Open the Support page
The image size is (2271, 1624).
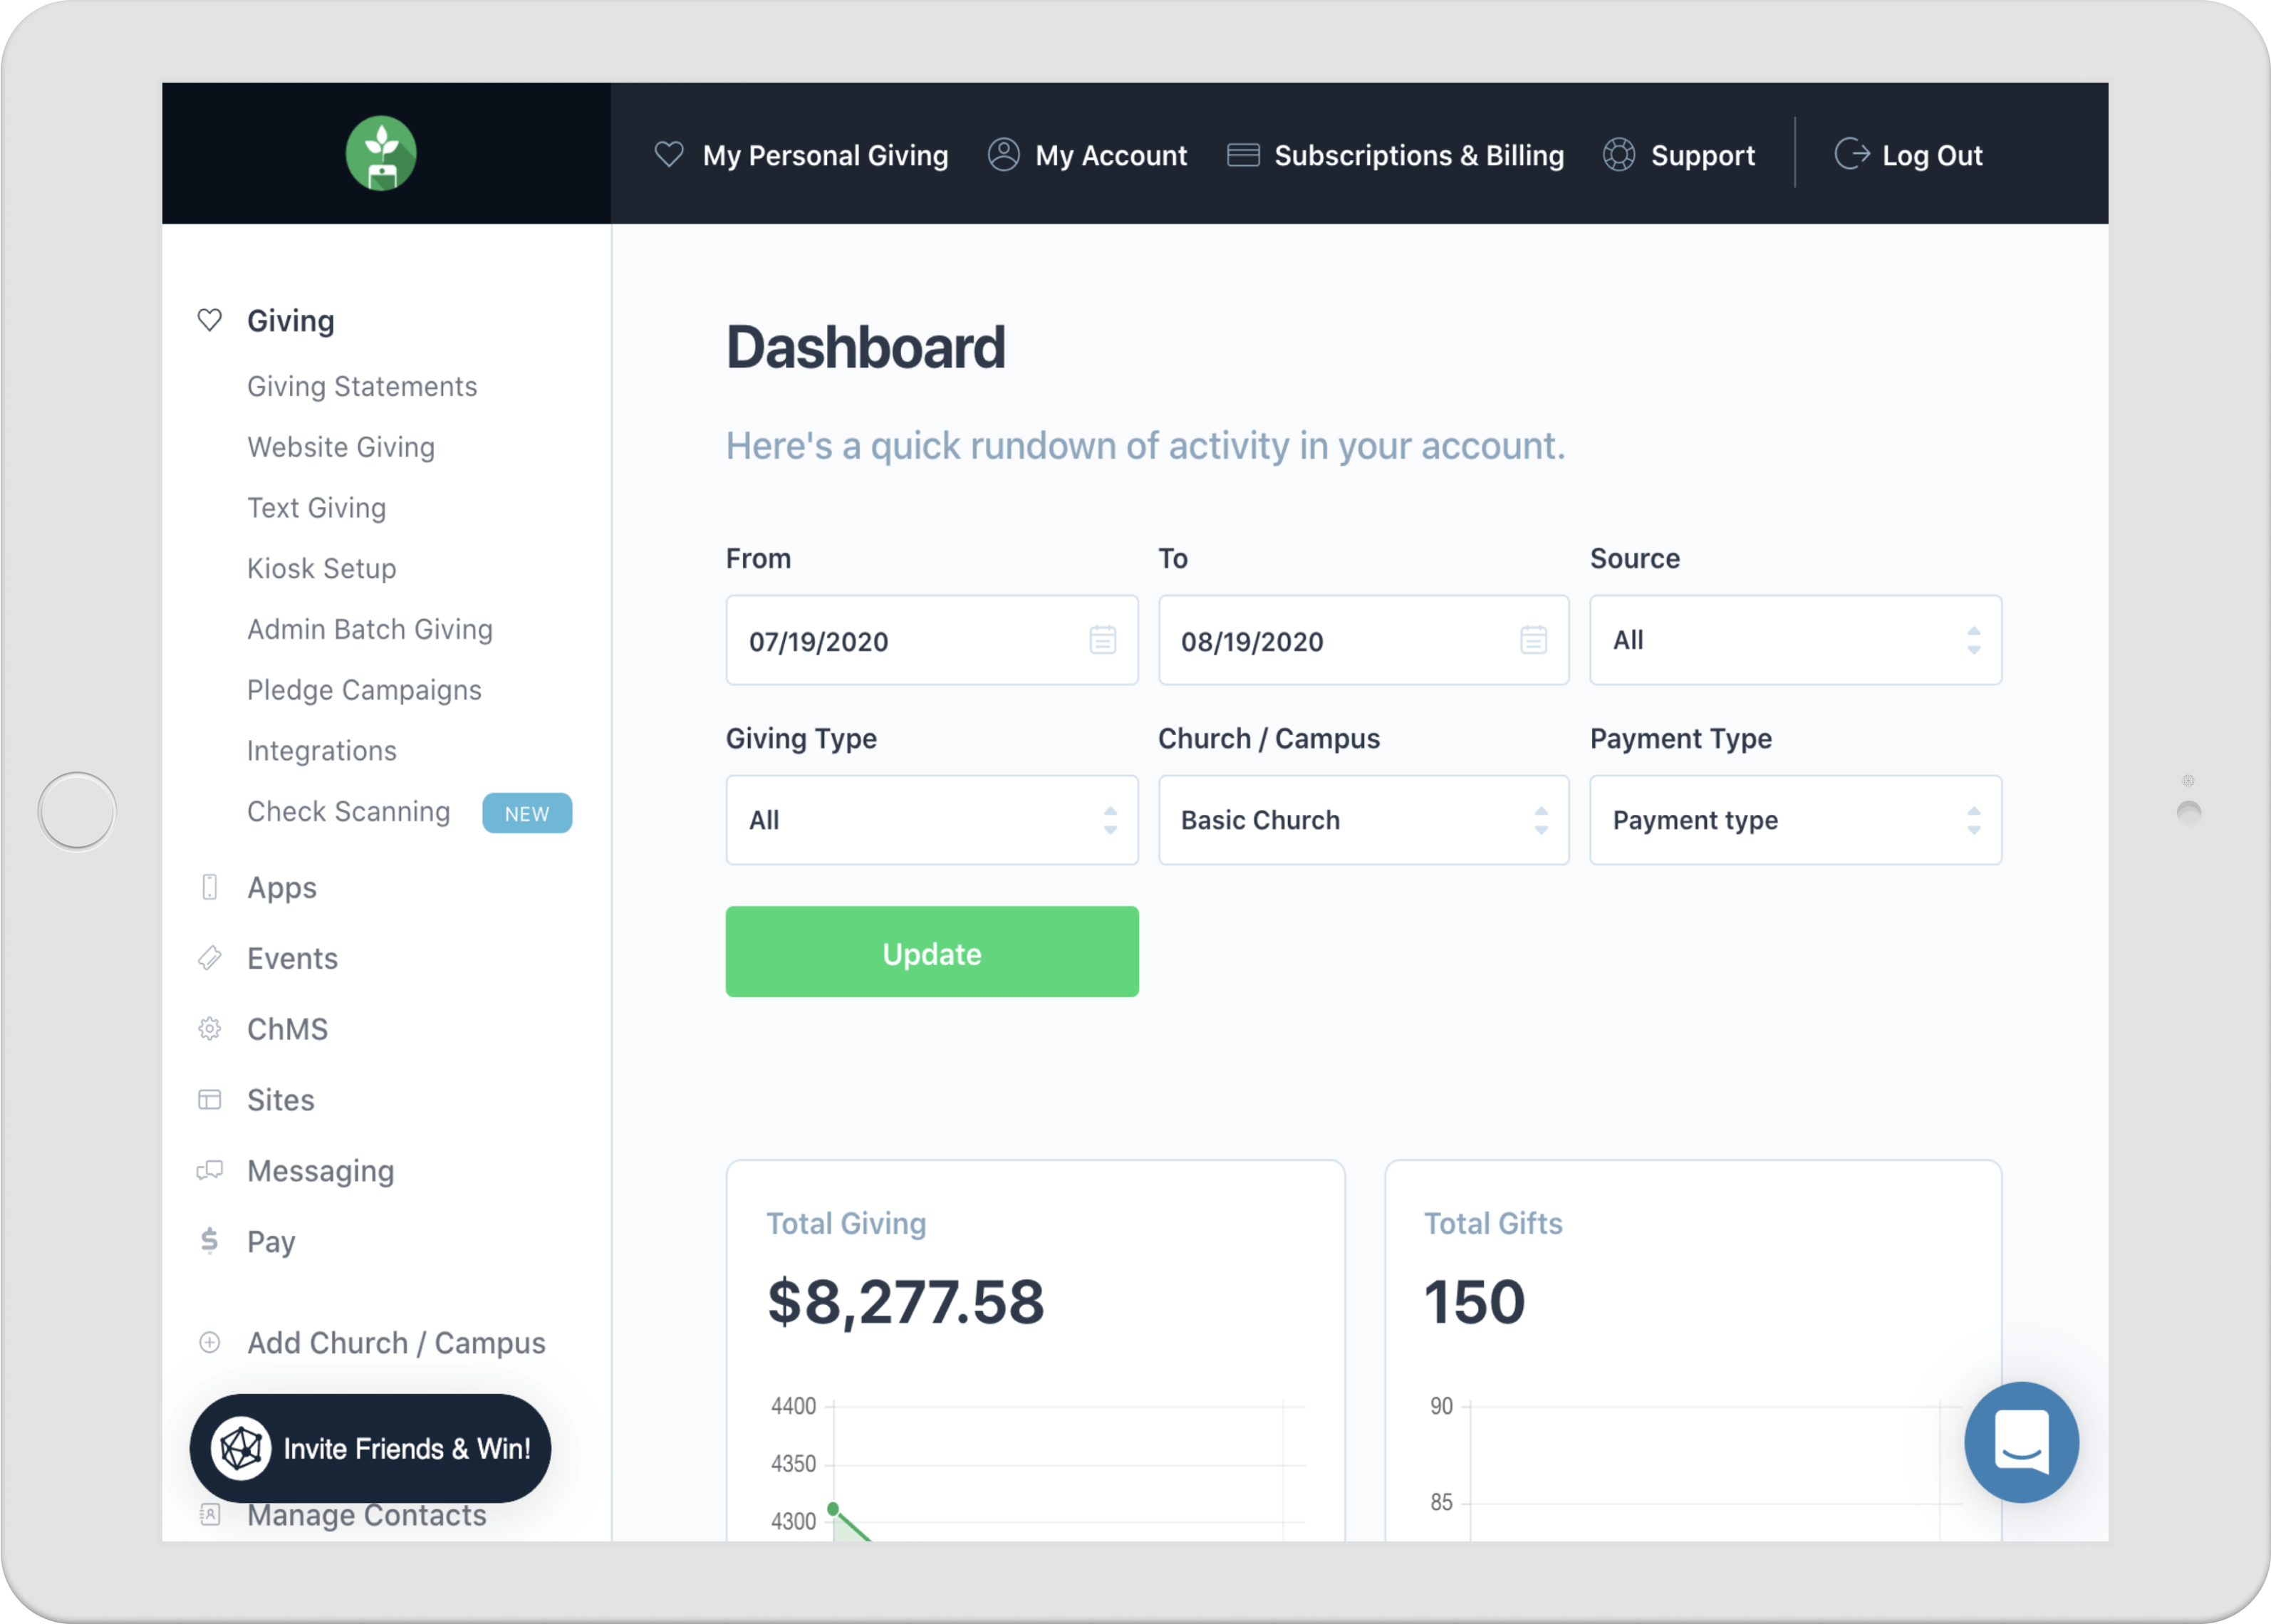1702,155
